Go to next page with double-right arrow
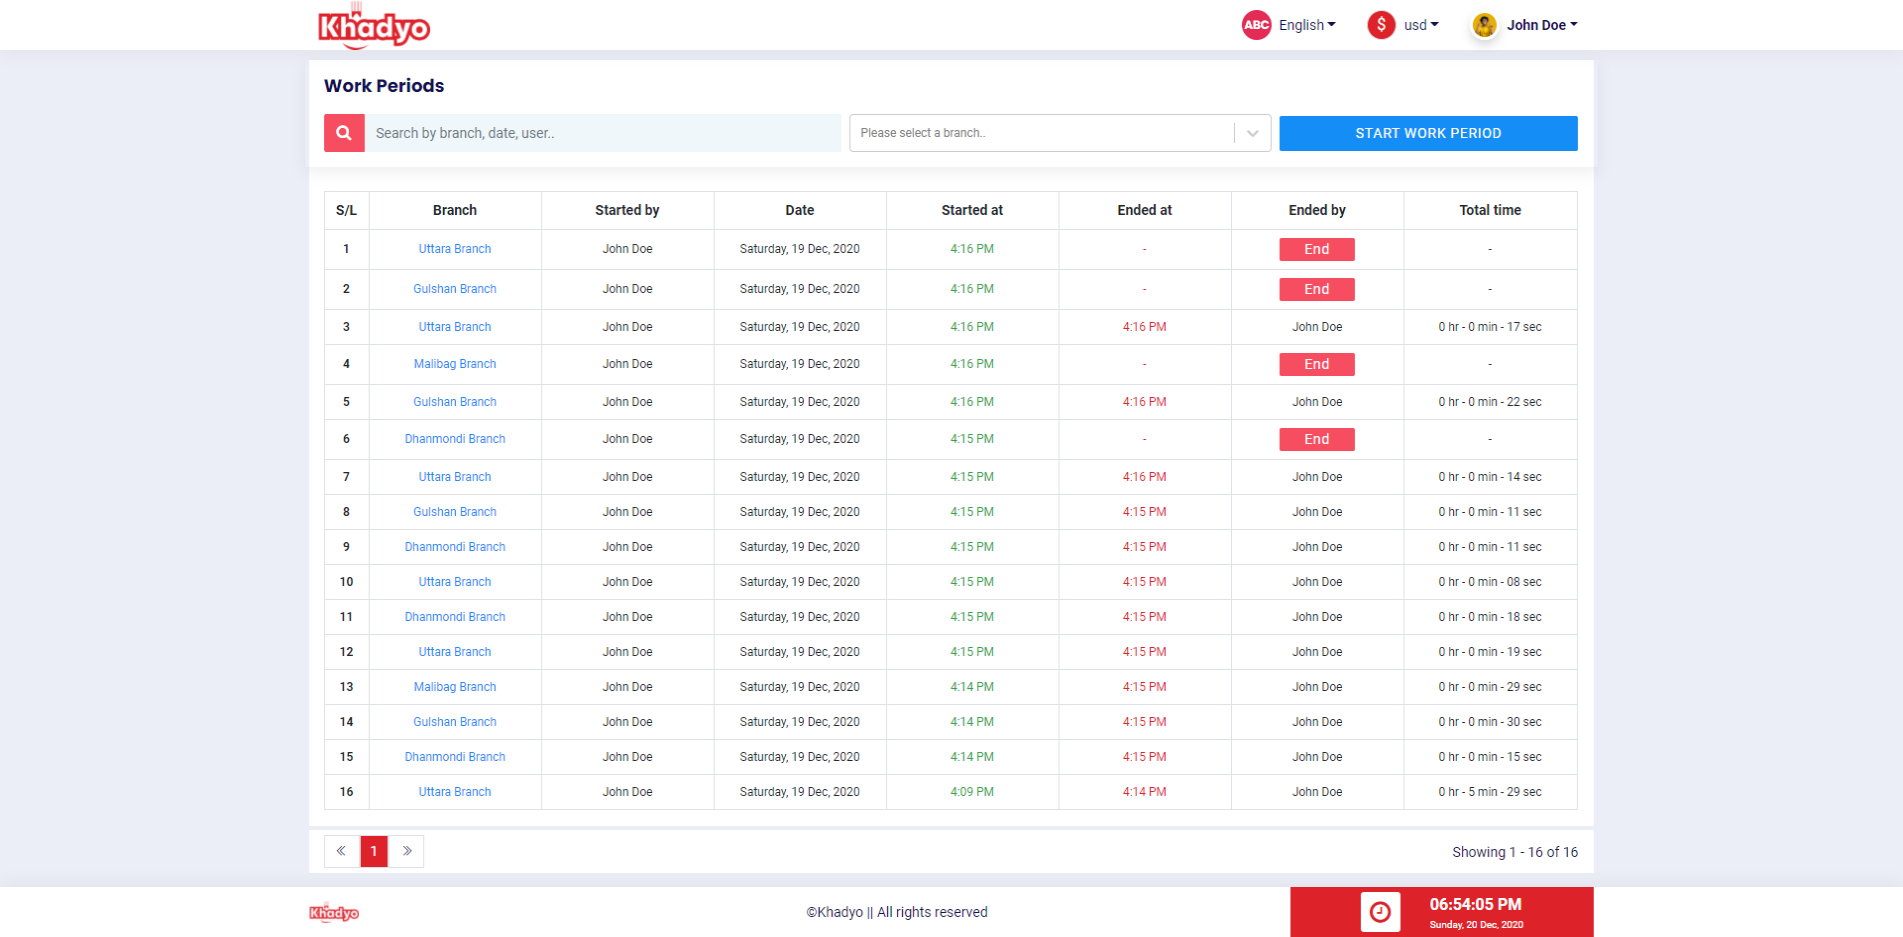The width and height of the screenshot is (1903, 937). (406, 851)
